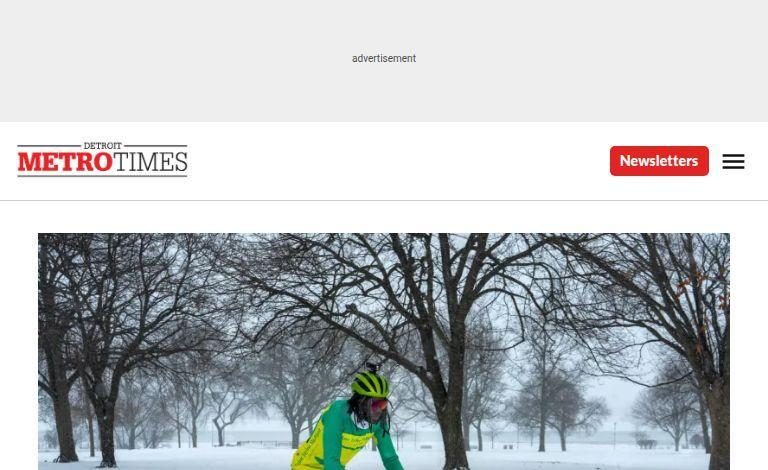Subscribe via the red Newsletters button

coord(659,161)
